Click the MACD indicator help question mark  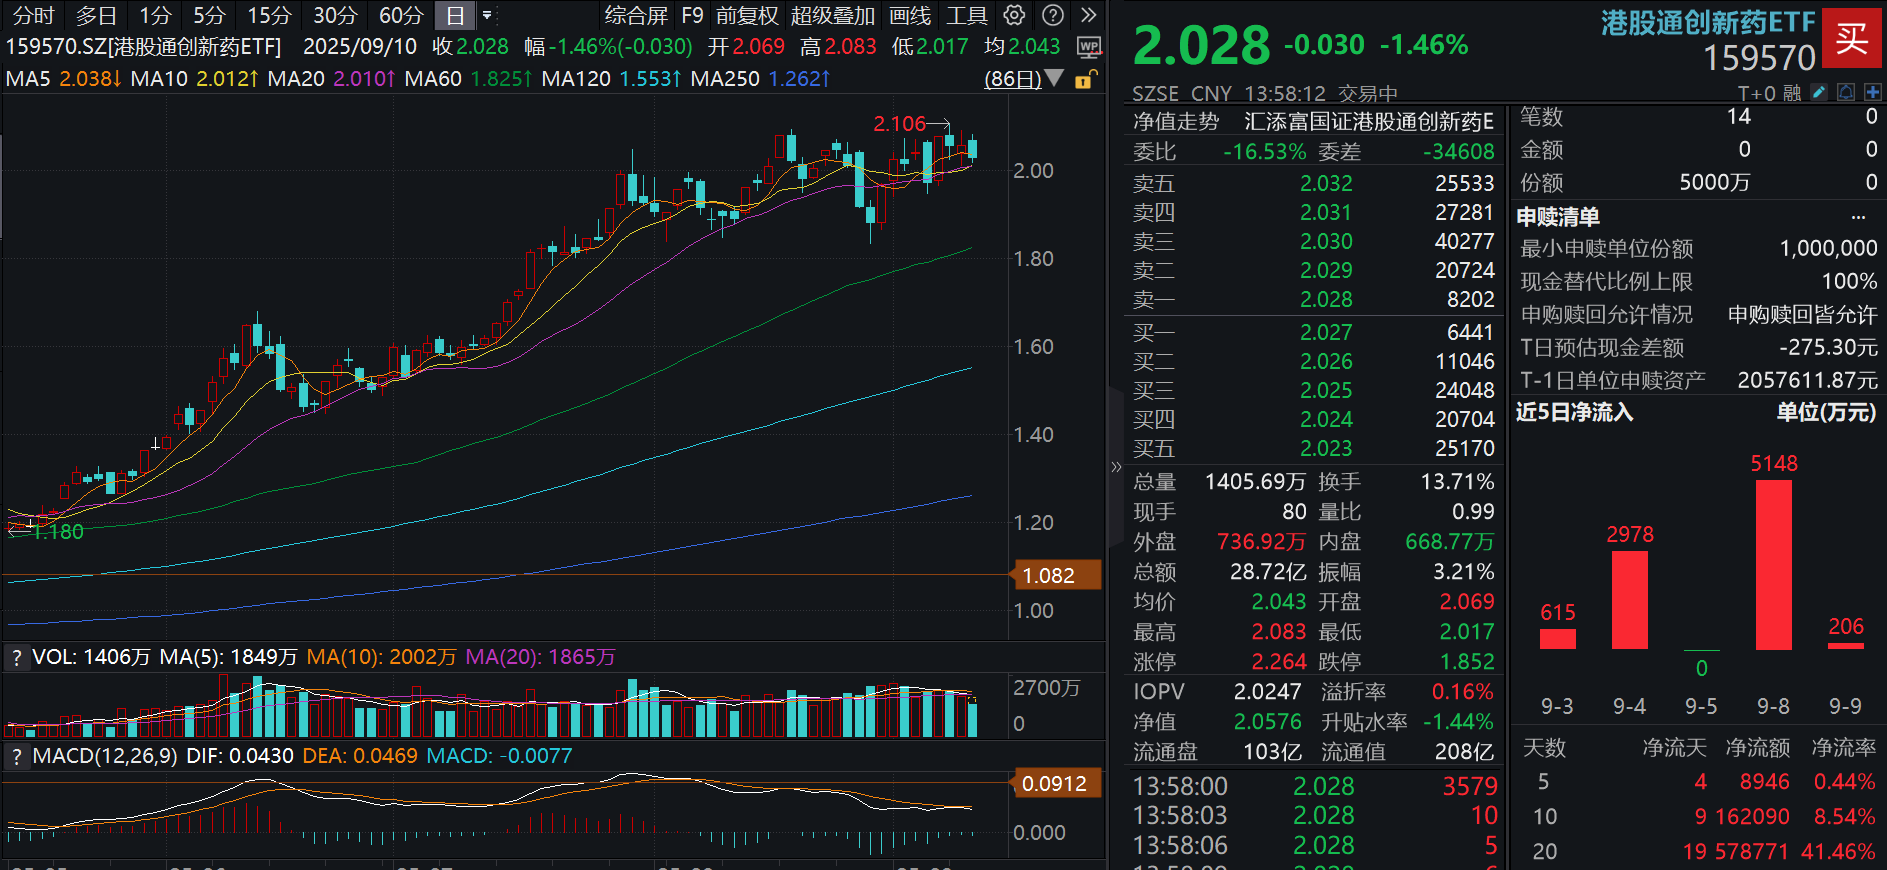tap(16, 756)
